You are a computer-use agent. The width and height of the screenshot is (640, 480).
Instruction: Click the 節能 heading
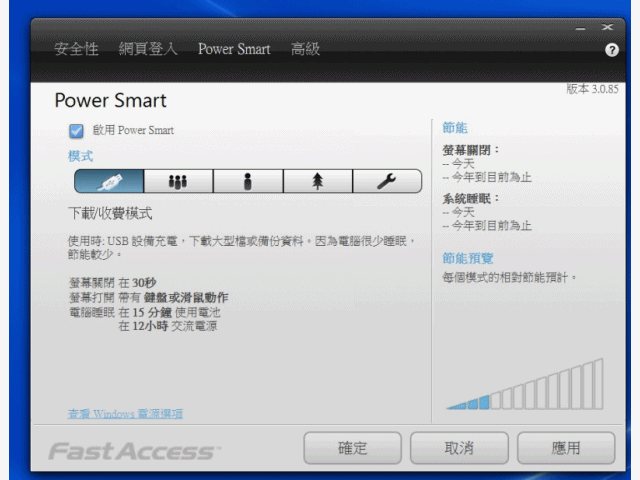[x=455, y=128]
